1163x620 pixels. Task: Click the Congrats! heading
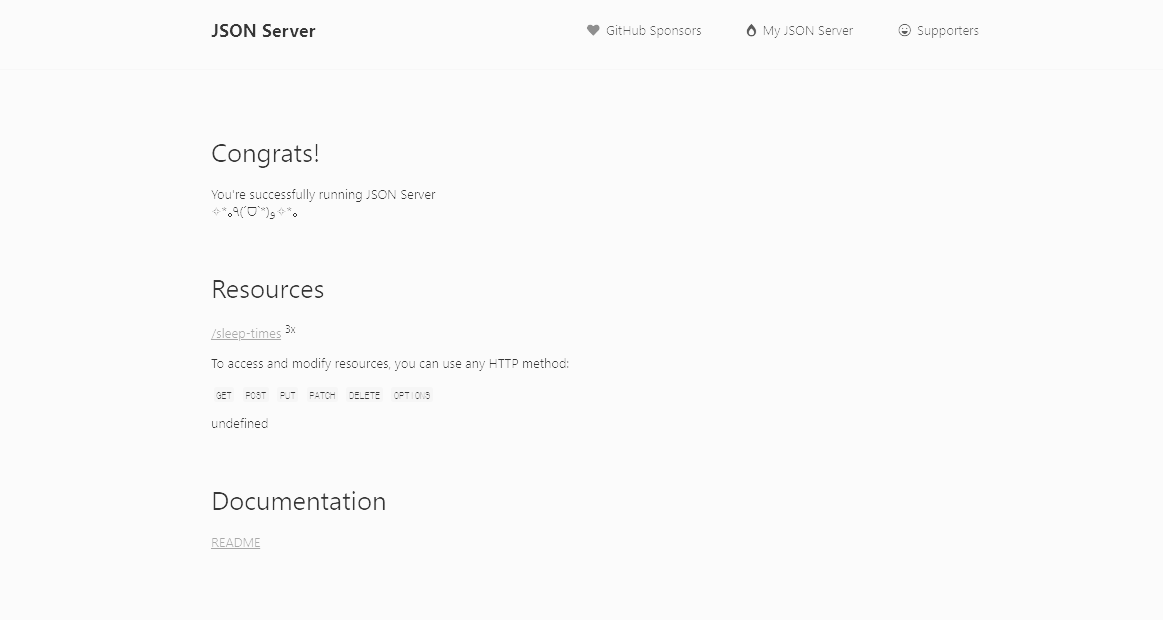(266, 154)
